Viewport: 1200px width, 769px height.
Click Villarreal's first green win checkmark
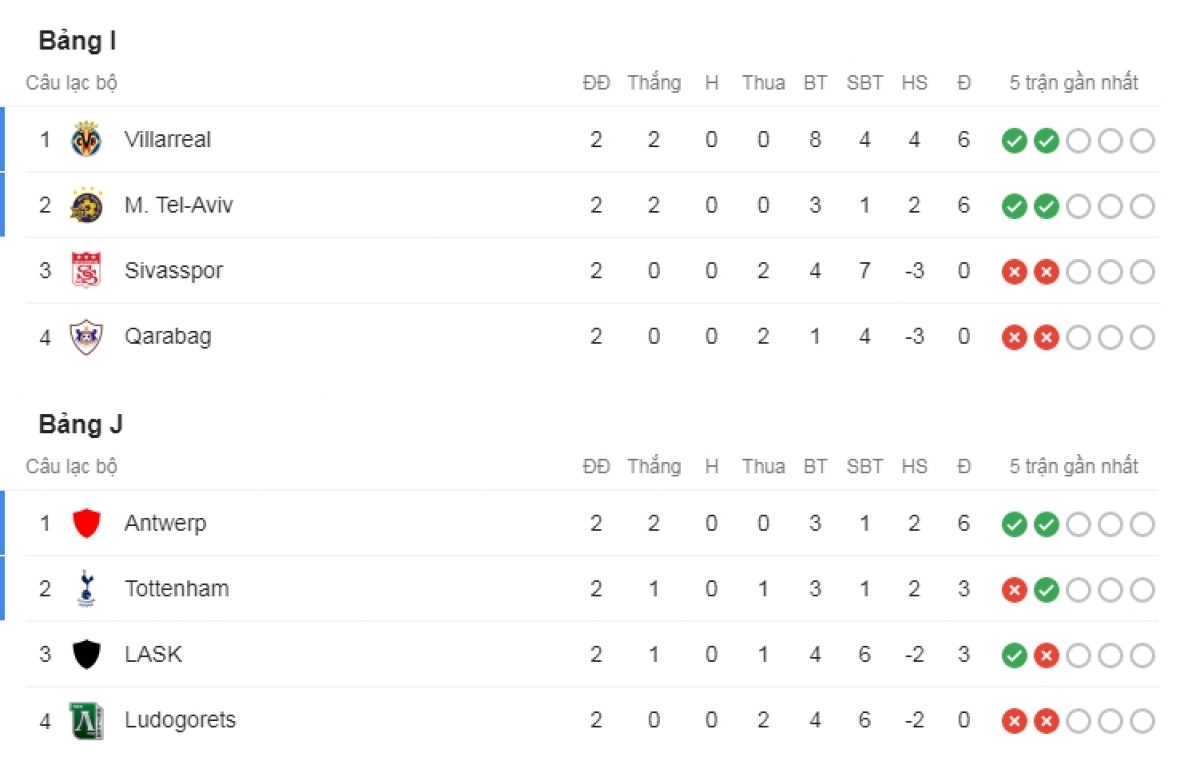pos(1014,141)
